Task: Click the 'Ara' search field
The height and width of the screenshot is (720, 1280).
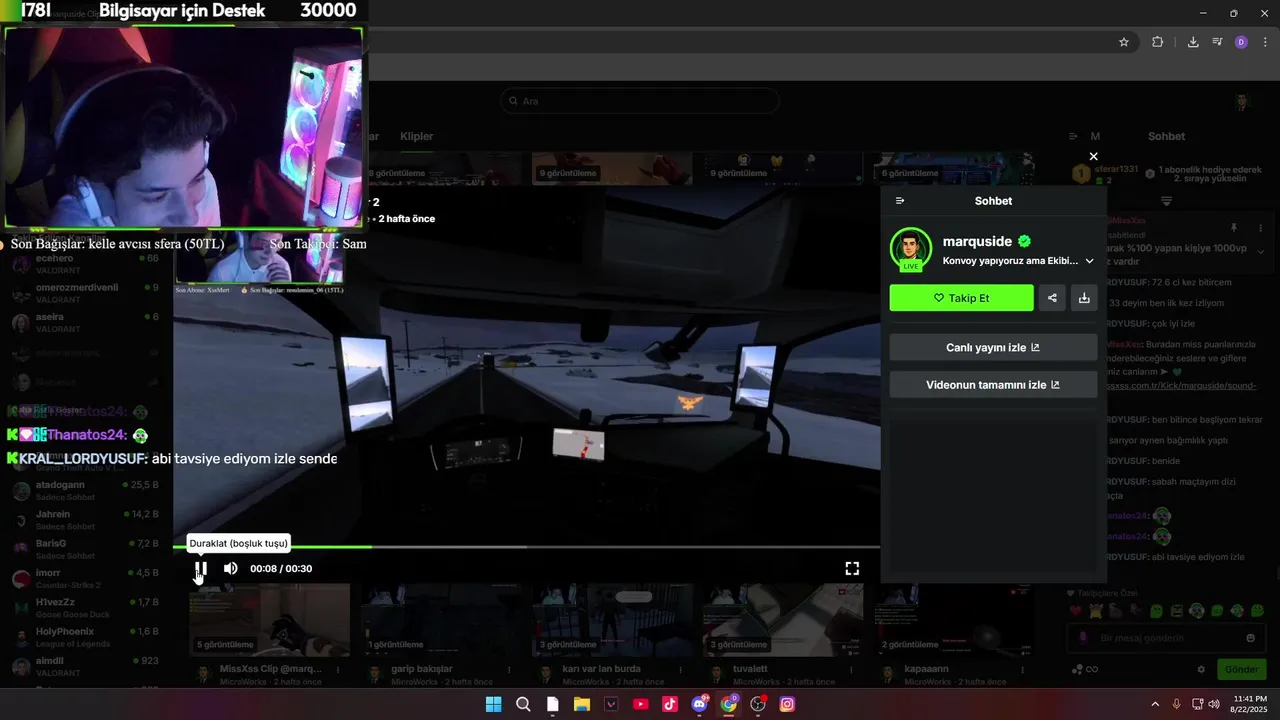Action: [x=640, y=101]
